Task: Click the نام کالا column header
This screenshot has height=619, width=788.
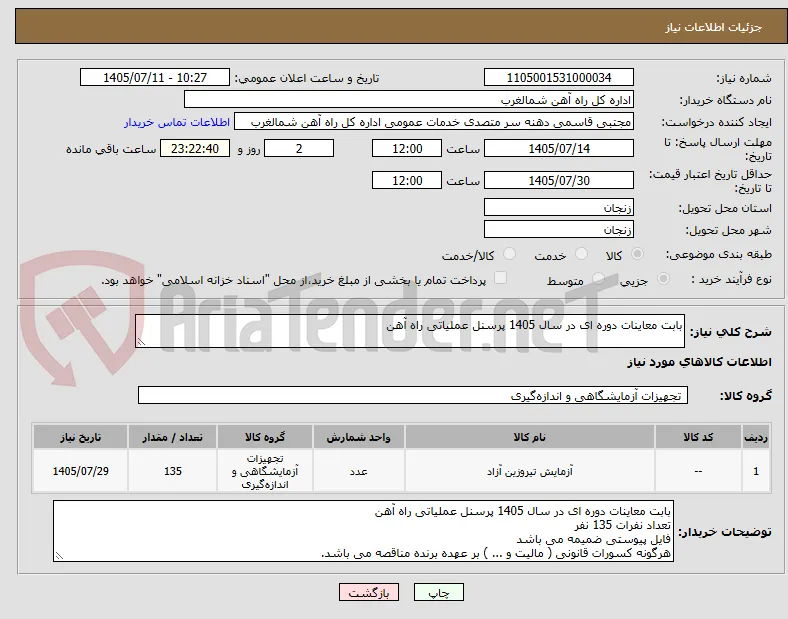Action: click(530, 437)
